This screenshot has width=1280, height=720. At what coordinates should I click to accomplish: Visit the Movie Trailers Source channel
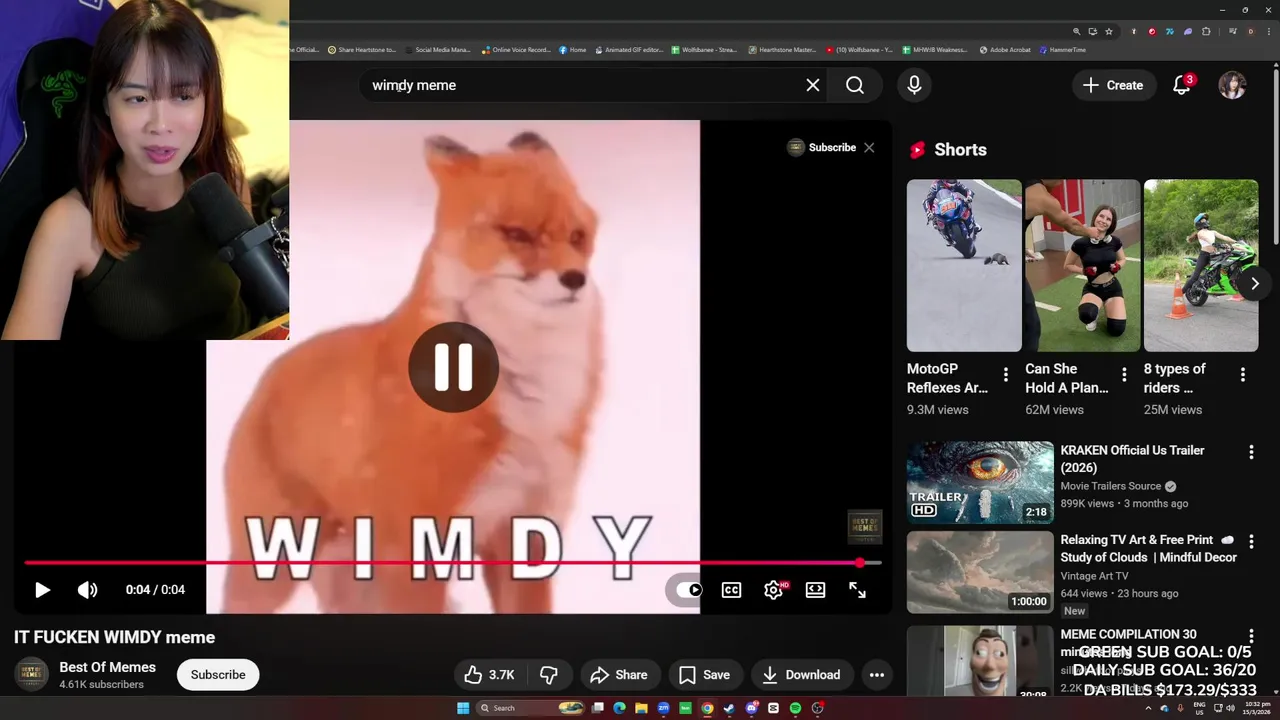coord(1110,486)
